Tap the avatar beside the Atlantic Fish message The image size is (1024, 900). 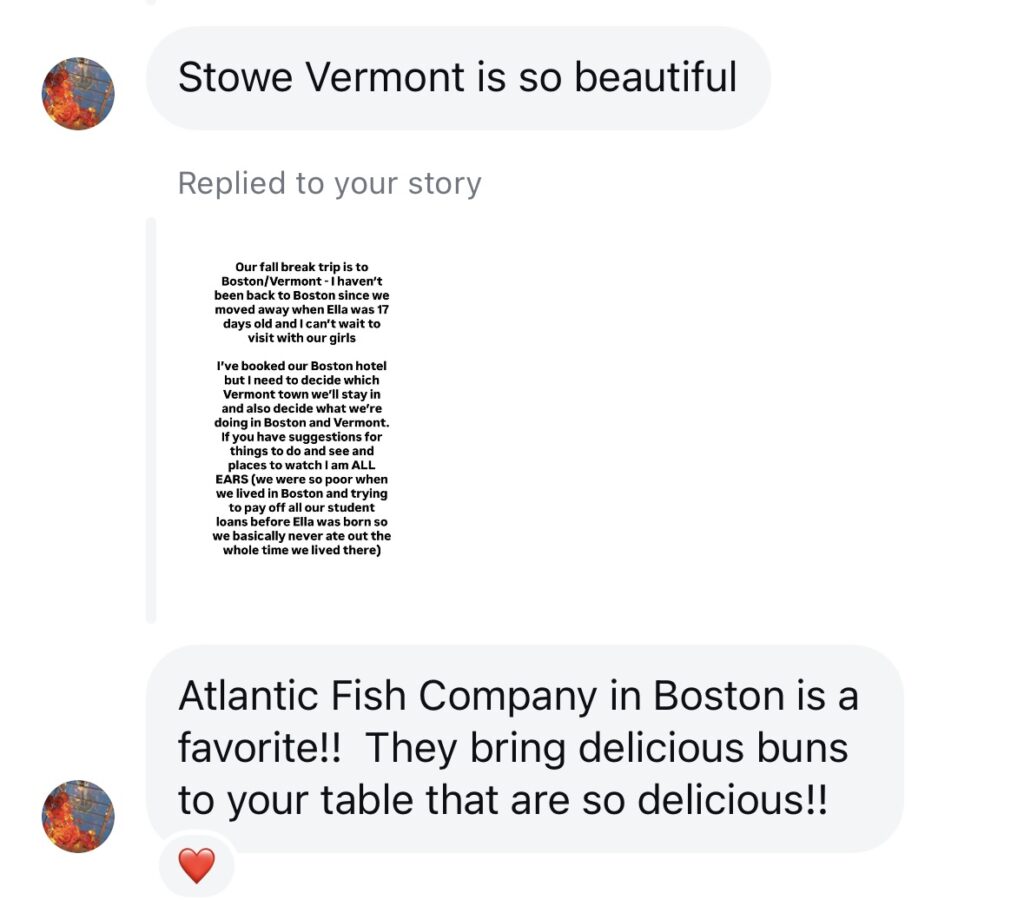point(78,816)
